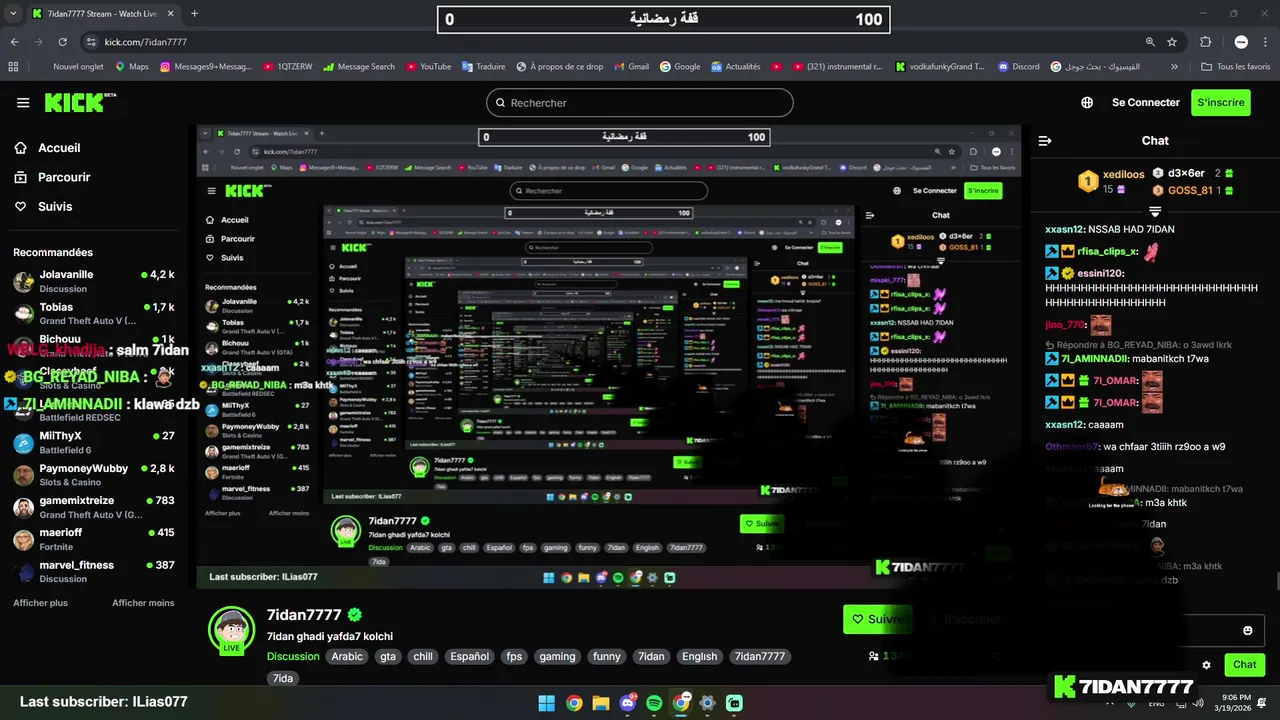Click the browser reload page icon
The image size is (1280, 720).
click(62, 42)
